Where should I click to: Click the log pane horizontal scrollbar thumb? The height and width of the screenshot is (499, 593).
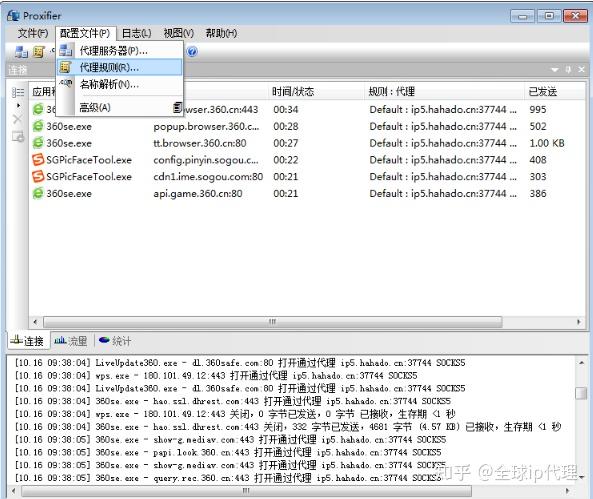pos(246,491)
